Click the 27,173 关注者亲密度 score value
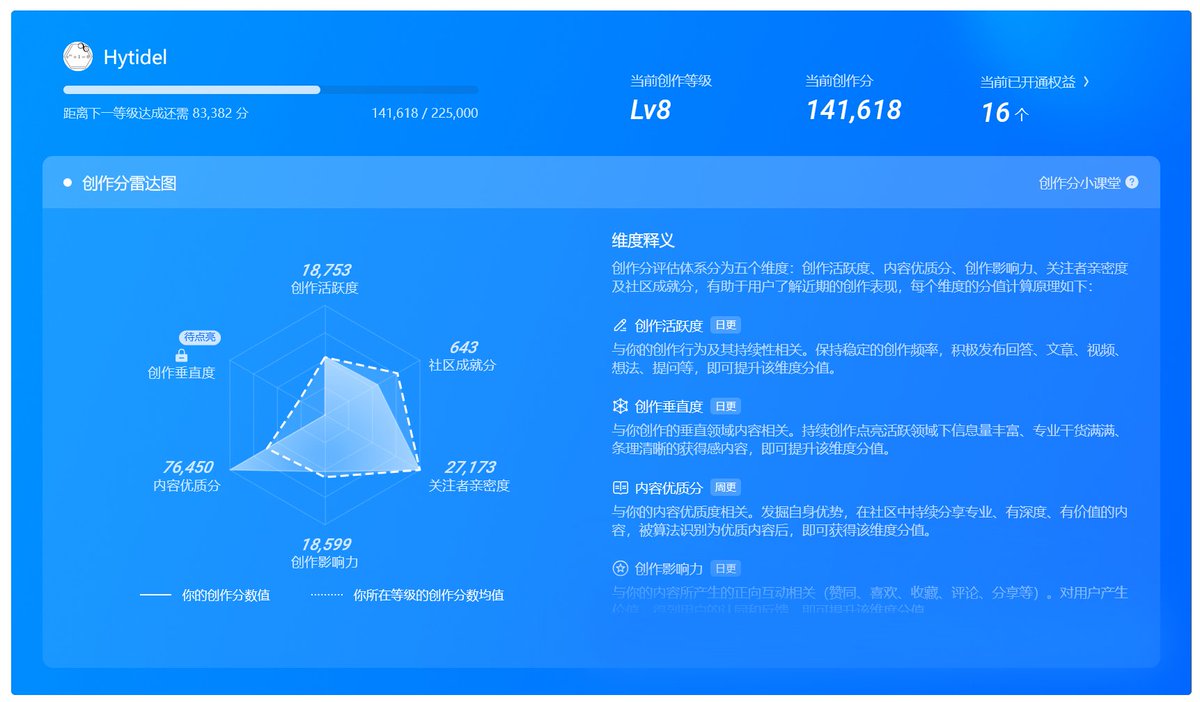The image size is (1200, 702). click(x=469, y=467)
